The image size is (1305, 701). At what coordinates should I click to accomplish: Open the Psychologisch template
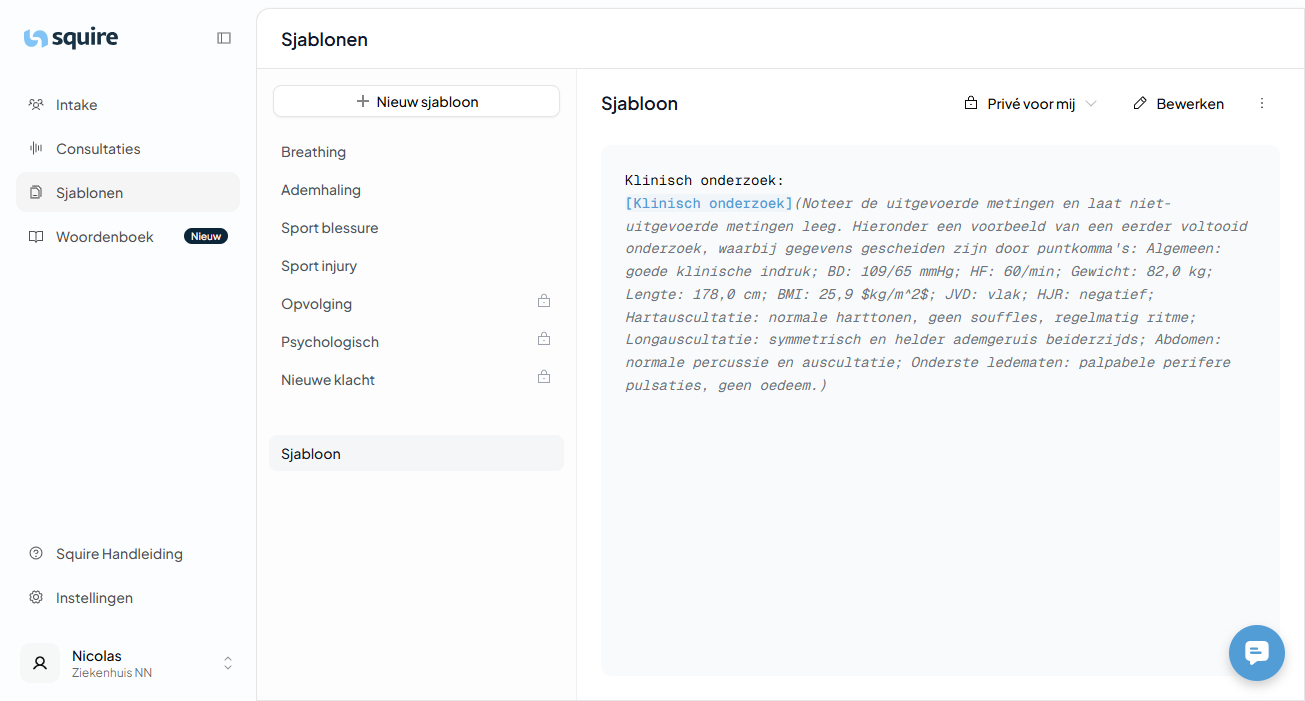[416, 342]
